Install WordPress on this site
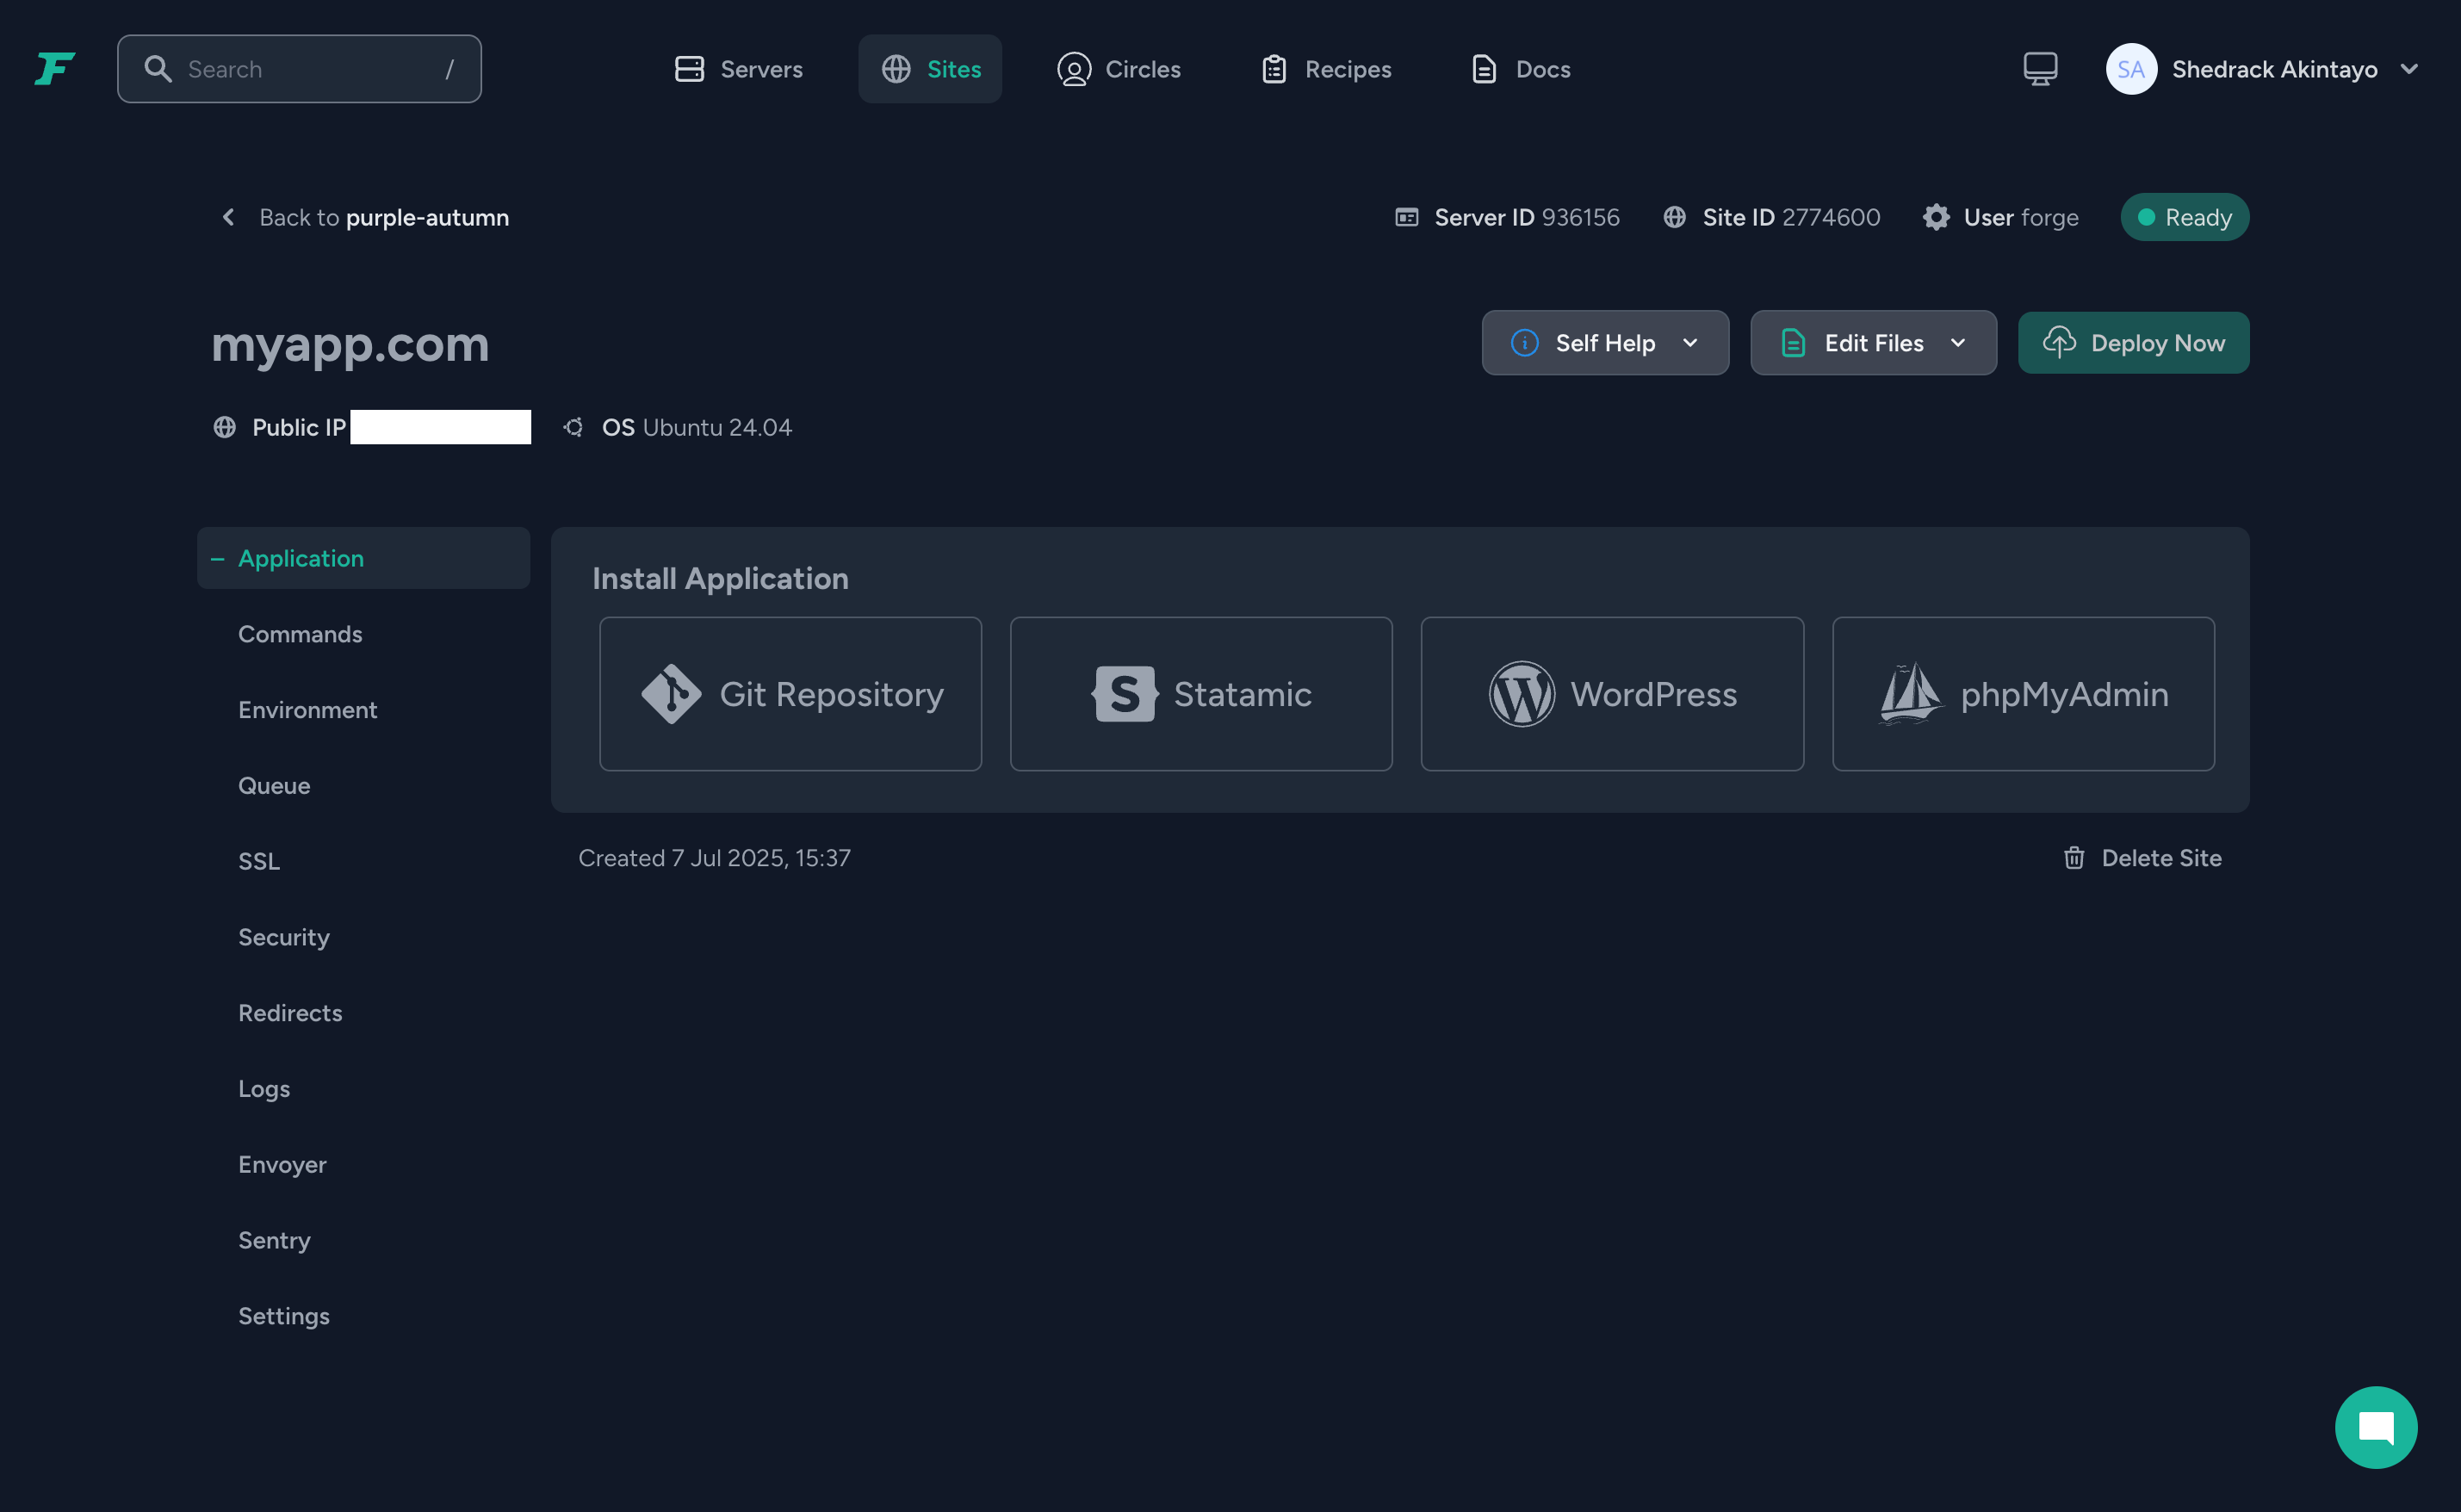This screenshot has height=1512, width=2461. [1611, 694]
